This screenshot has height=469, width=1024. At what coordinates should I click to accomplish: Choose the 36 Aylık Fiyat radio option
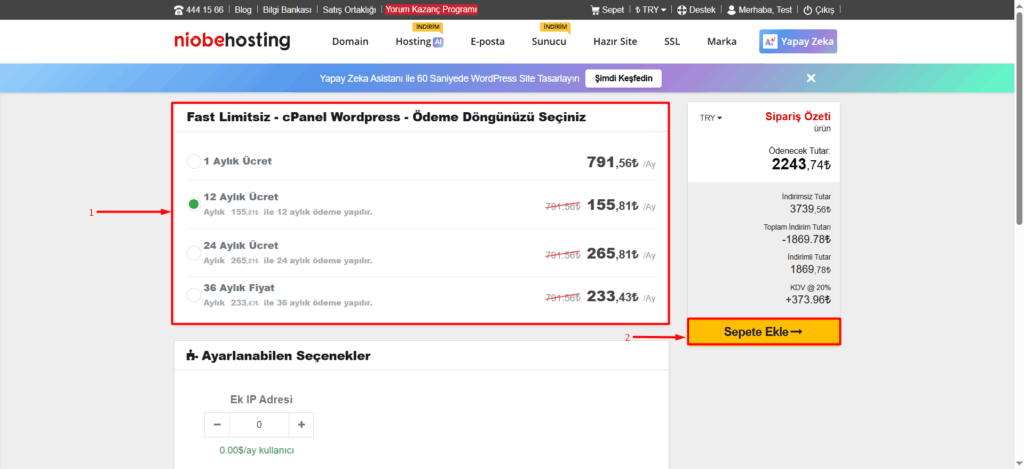click(194, 295)
